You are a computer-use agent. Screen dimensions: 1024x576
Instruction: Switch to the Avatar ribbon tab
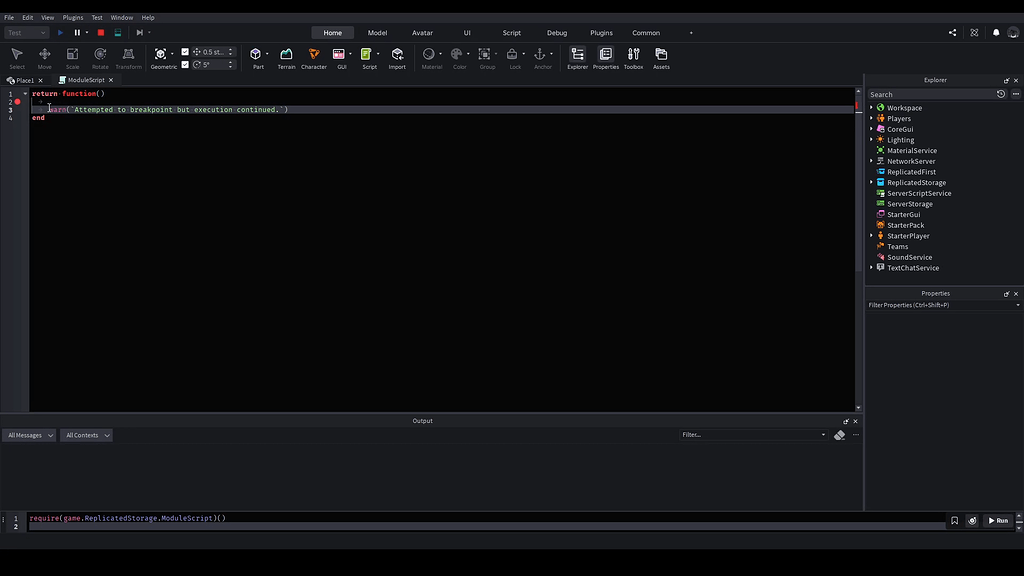(422, 33)
